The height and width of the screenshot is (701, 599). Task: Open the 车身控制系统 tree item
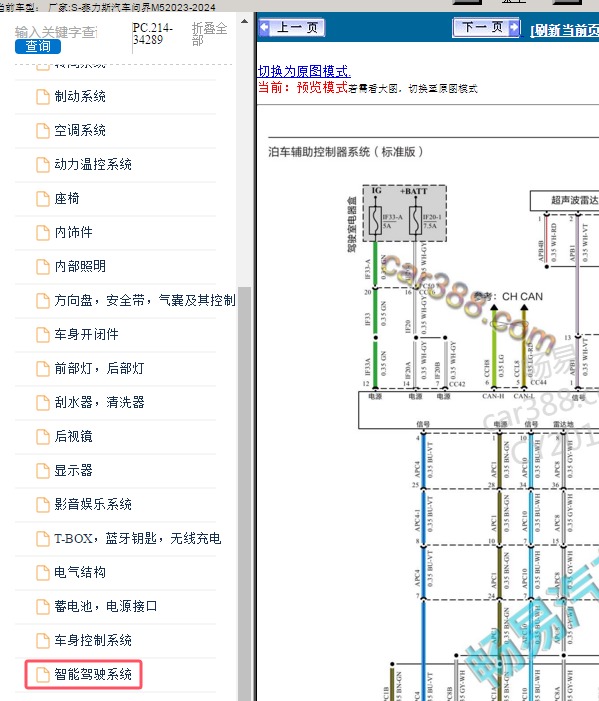pyautogui.click(x=93, y=640)
